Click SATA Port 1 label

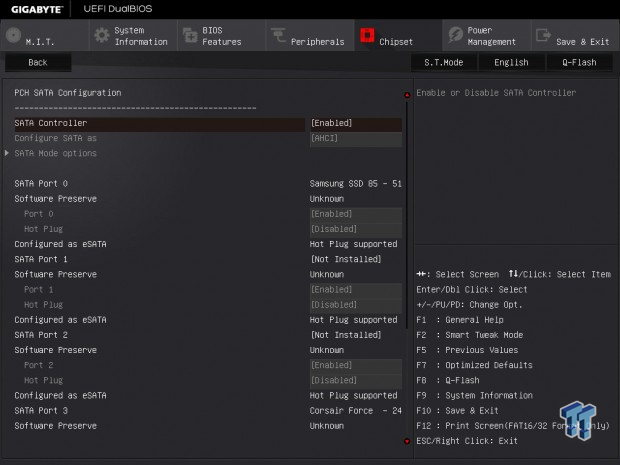click(x=41, y=259)
